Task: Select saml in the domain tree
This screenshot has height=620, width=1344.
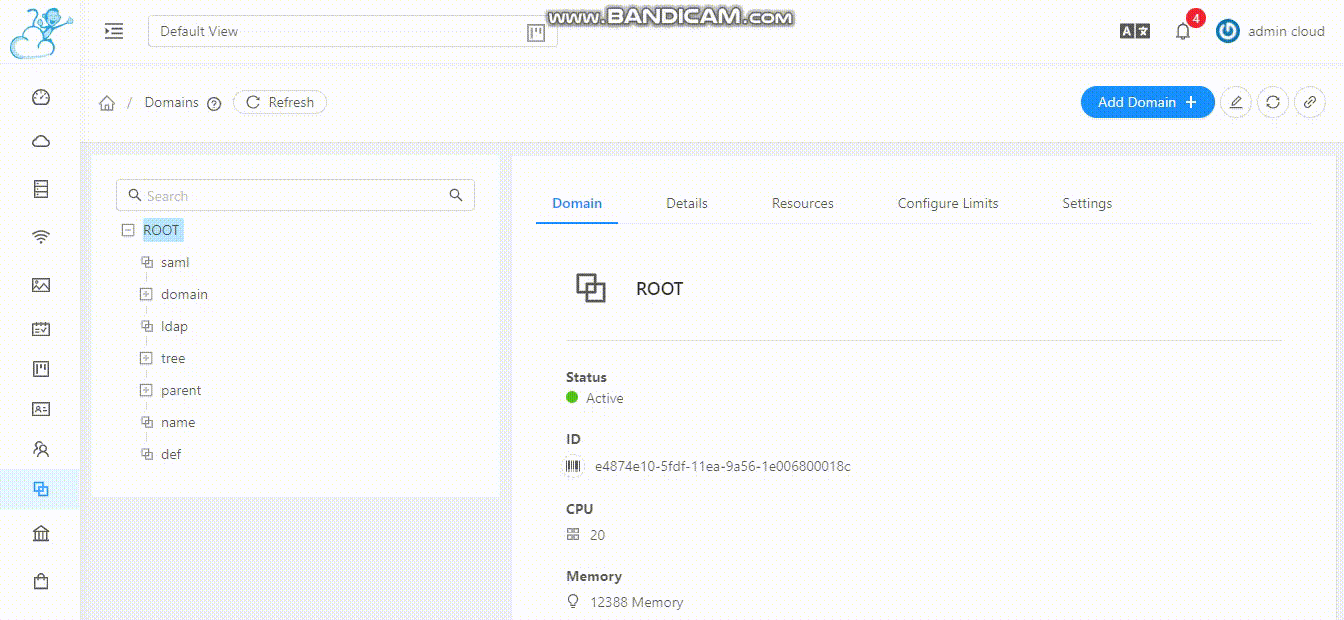Action: point(175,262)
